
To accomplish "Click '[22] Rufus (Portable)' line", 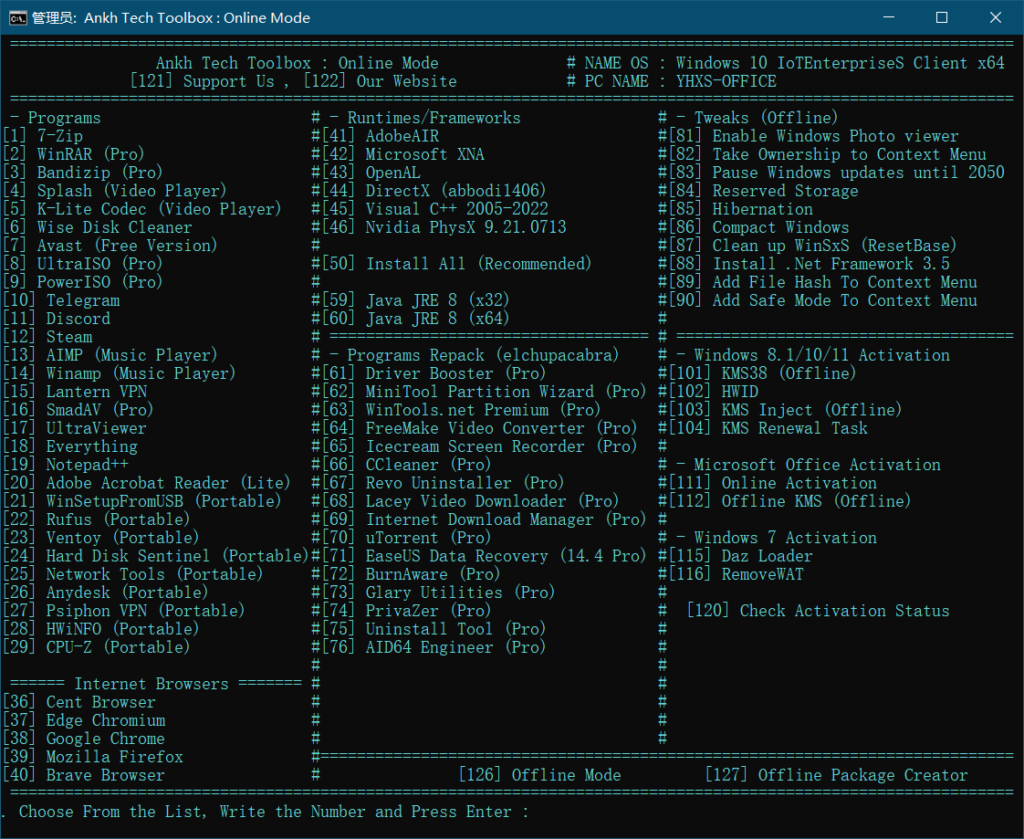I will 96,520.
